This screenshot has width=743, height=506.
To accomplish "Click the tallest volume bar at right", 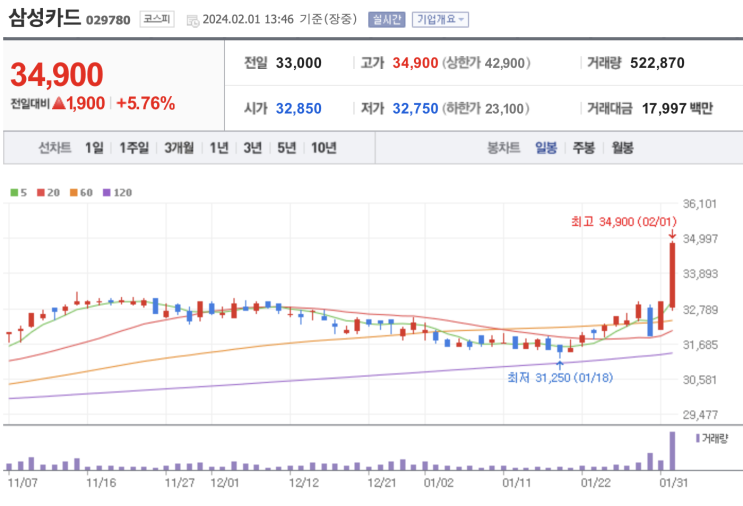I will pyautogui.click(x=672, y=451).
